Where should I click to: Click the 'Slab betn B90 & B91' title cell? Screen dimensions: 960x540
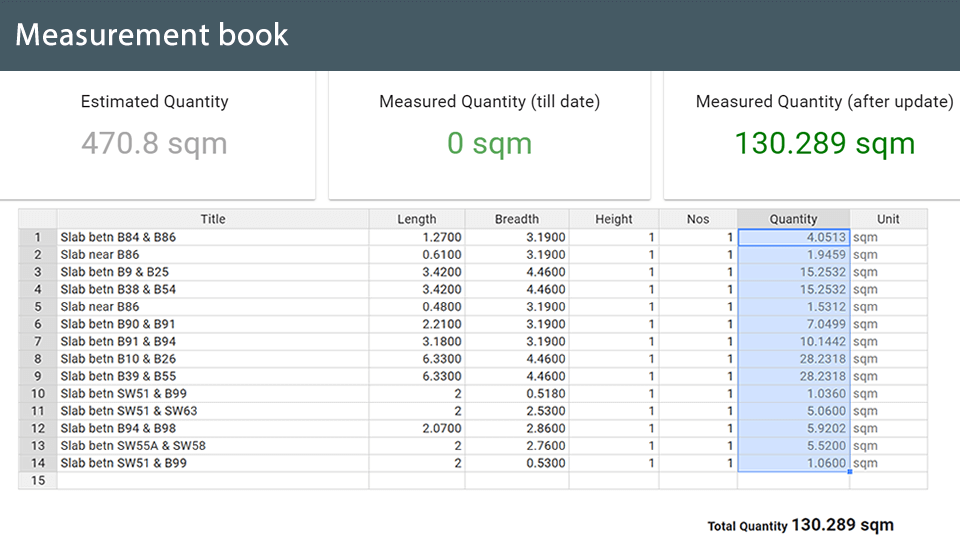(213, 324)
